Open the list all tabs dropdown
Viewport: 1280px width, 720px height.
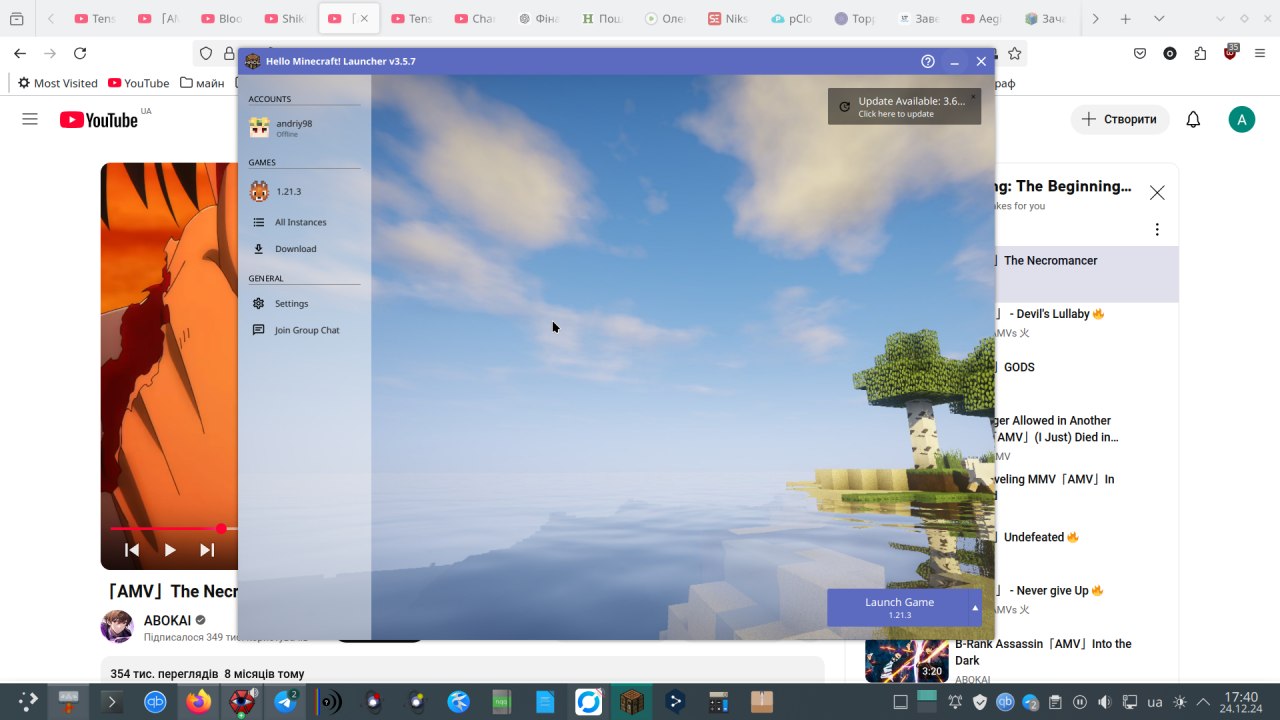click(x=1159, y=19)
